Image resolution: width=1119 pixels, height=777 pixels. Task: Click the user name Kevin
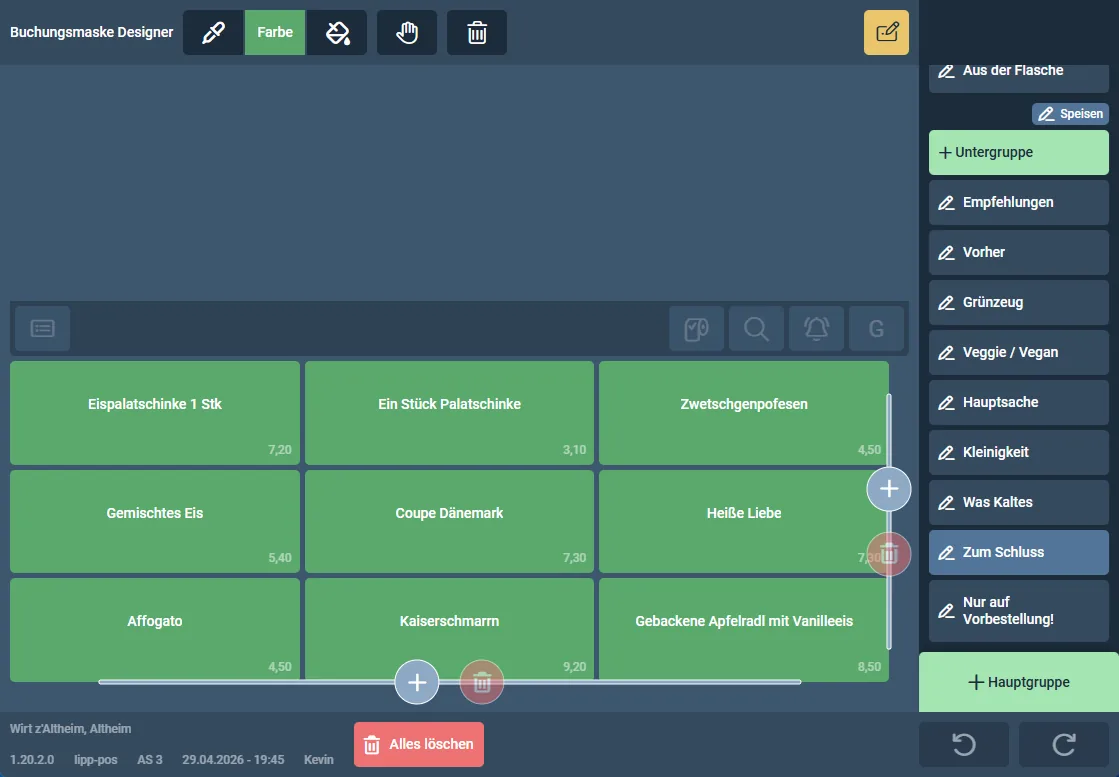pos(319,760)
